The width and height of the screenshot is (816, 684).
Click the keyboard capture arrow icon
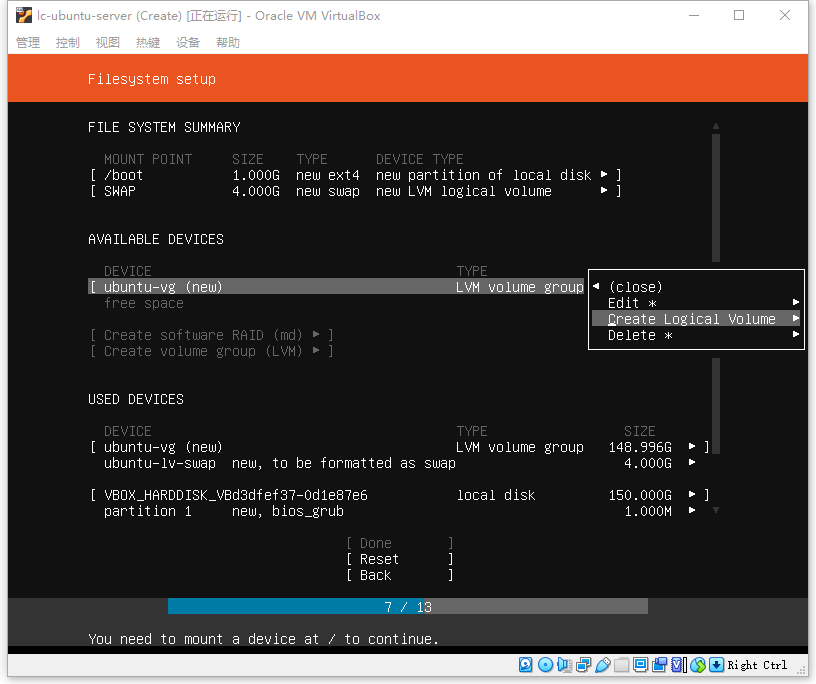coord(717,665)
